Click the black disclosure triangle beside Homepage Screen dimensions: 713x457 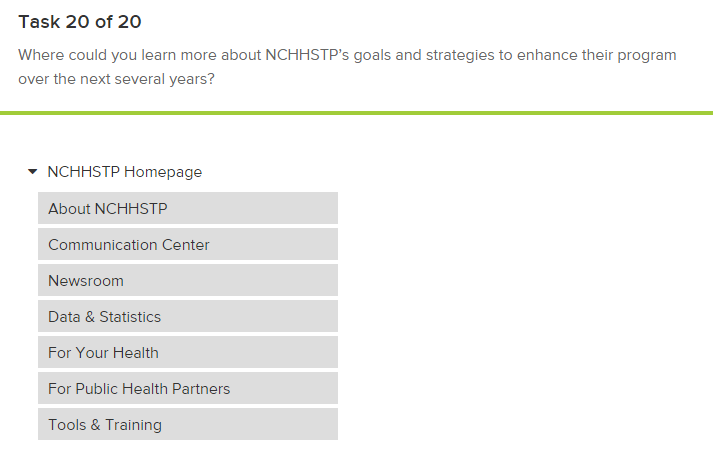[33, 172]
